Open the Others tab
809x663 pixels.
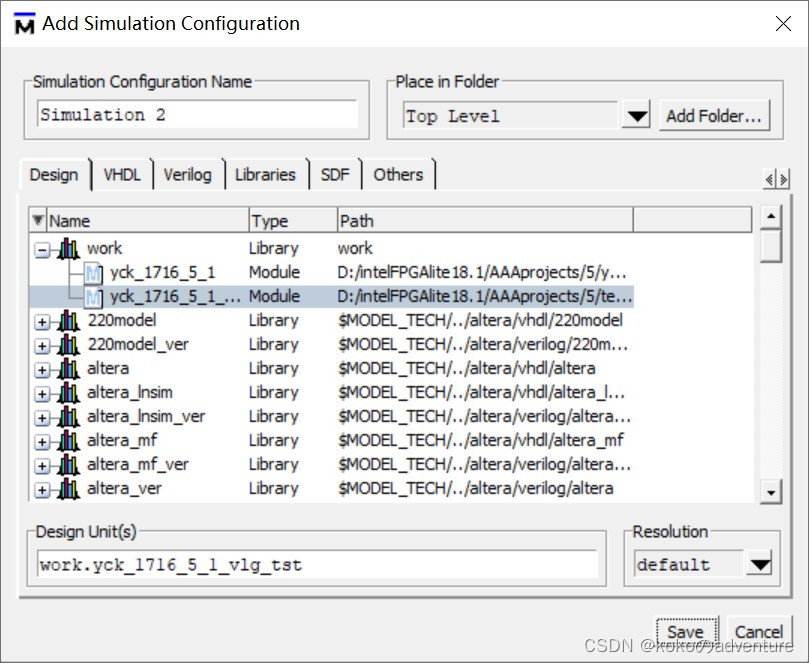[398, 175]
